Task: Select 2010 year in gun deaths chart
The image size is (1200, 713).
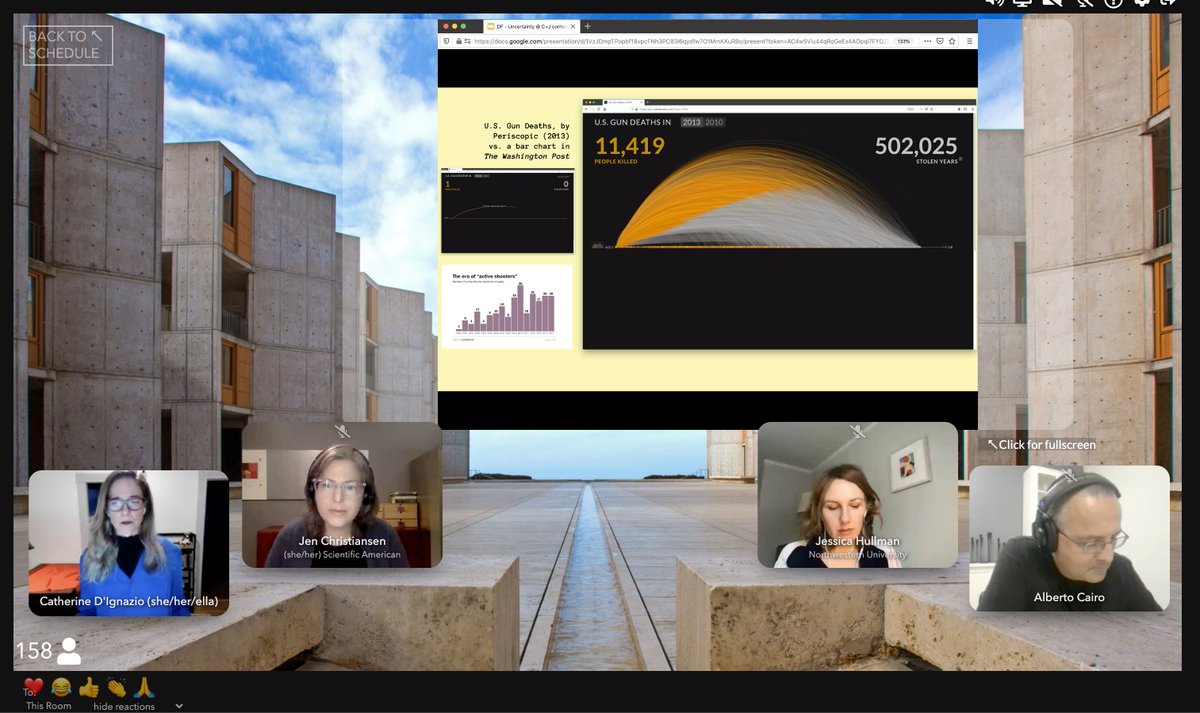Action: pyautogui.click(x=714, y=122)
